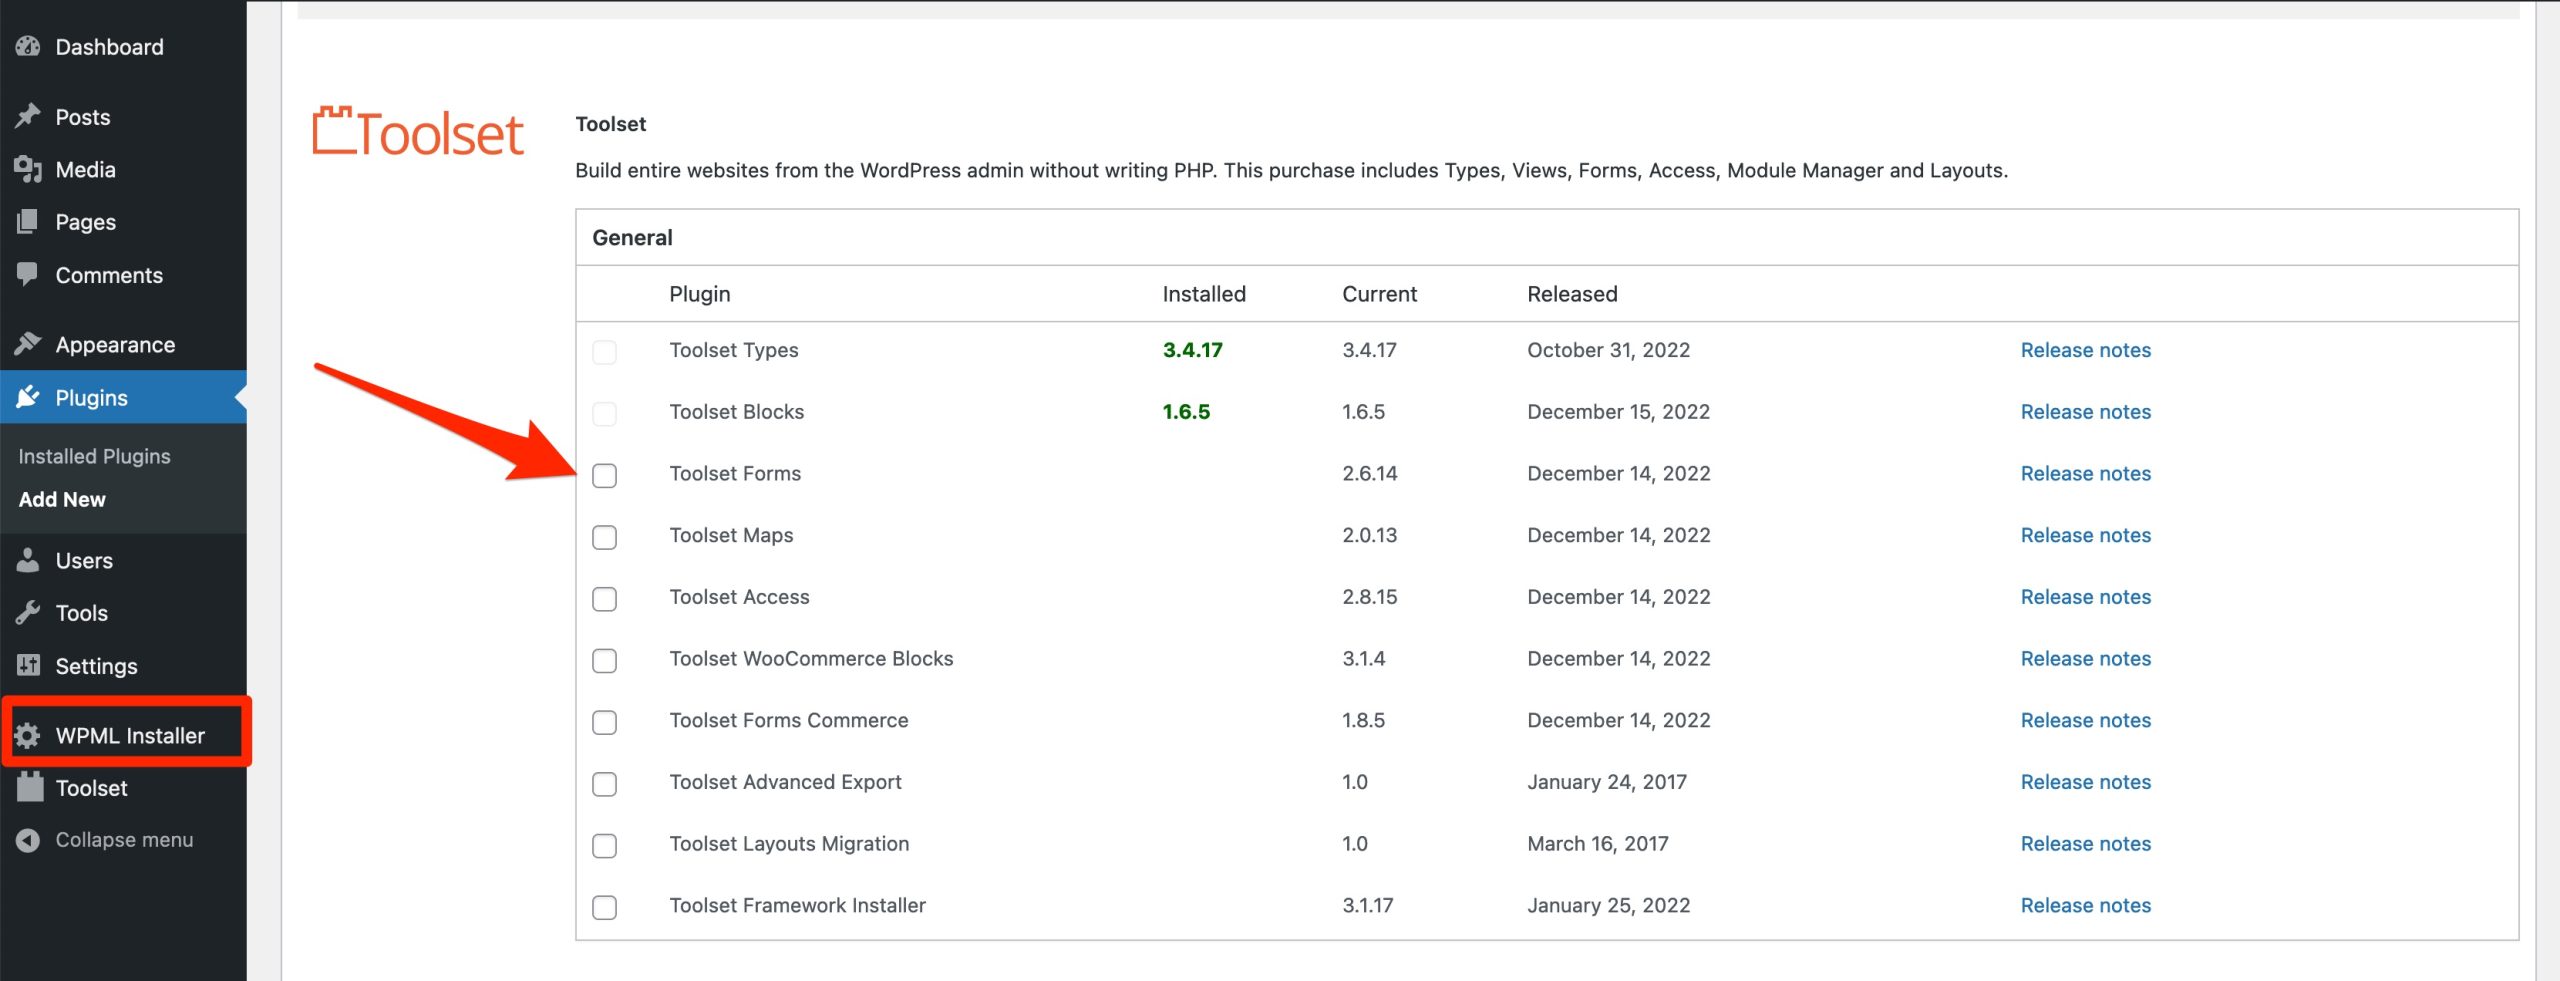Open Release notes for Toolset Forms
2560x981 pixels.
pyautogui.click(x=2085, y=474)
